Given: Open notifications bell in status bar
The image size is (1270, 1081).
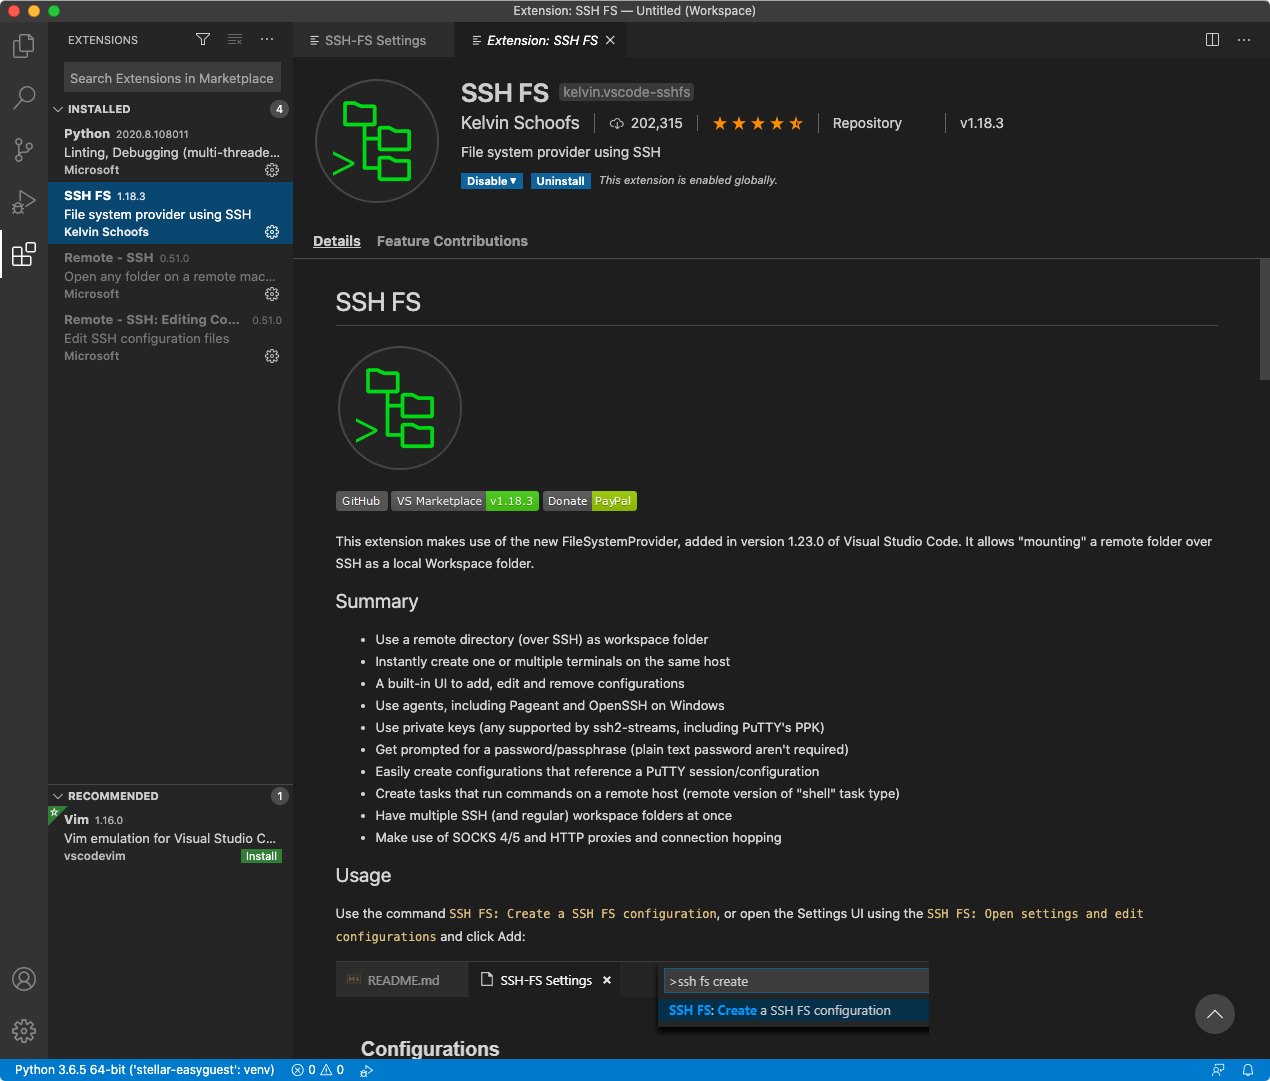Looking at the screenshot, I should point(1247,1070).
